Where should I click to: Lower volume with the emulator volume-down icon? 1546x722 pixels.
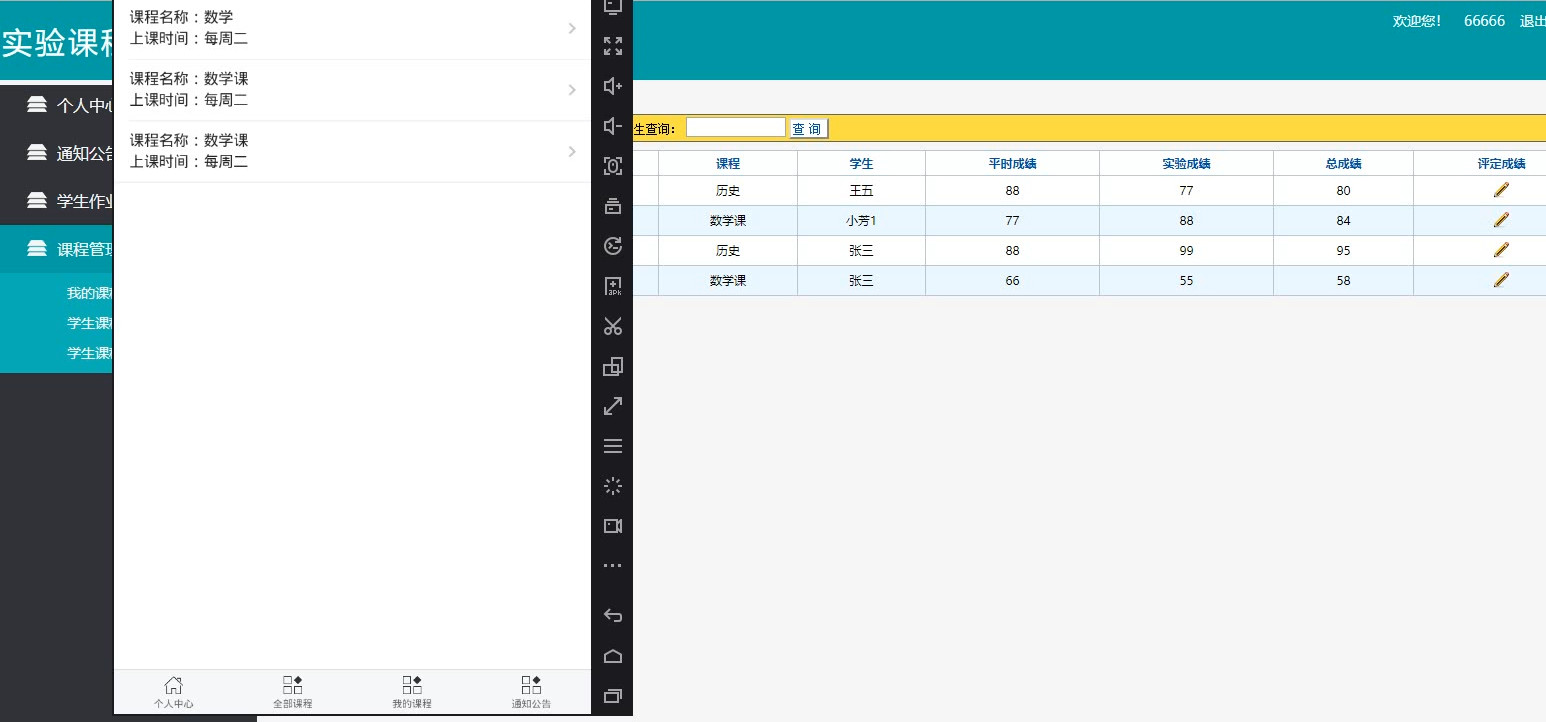click(613, 126)
